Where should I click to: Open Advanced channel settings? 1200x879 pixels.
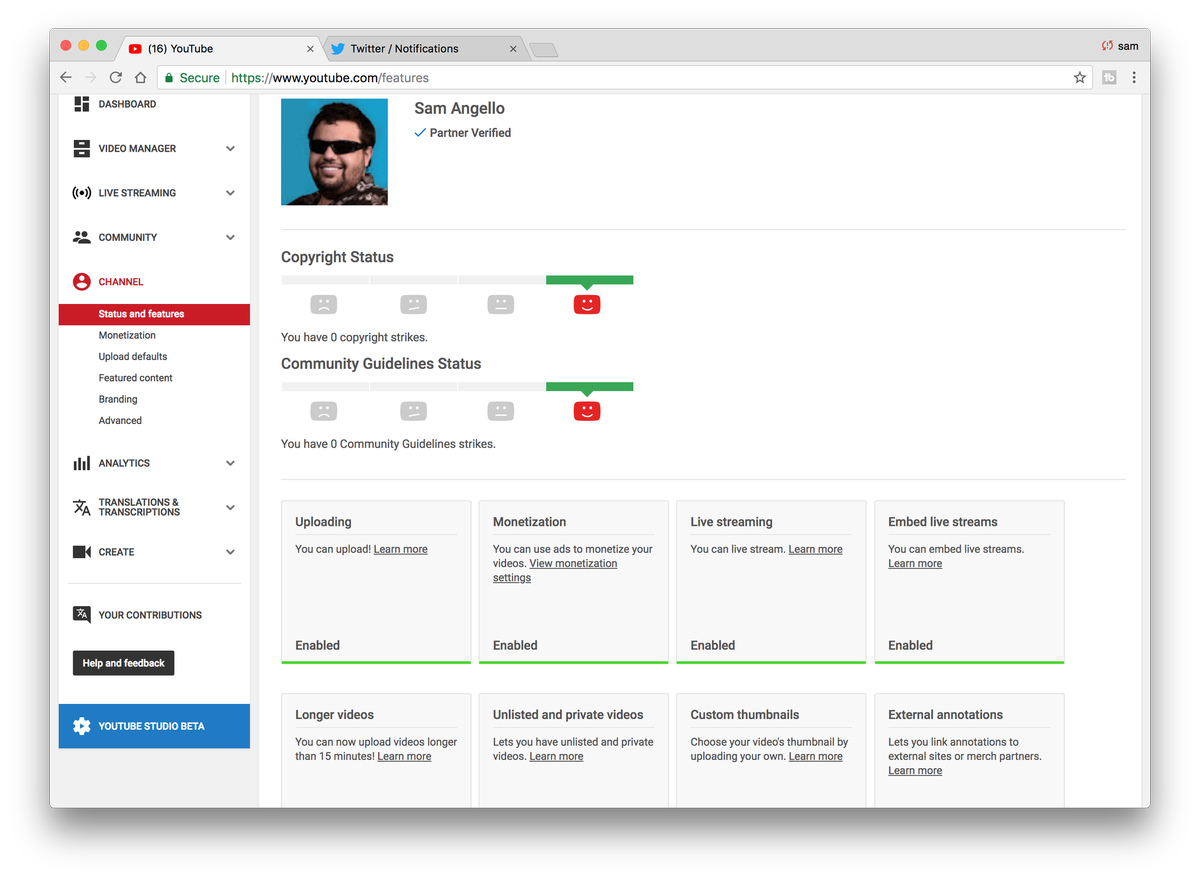point(120,420)
